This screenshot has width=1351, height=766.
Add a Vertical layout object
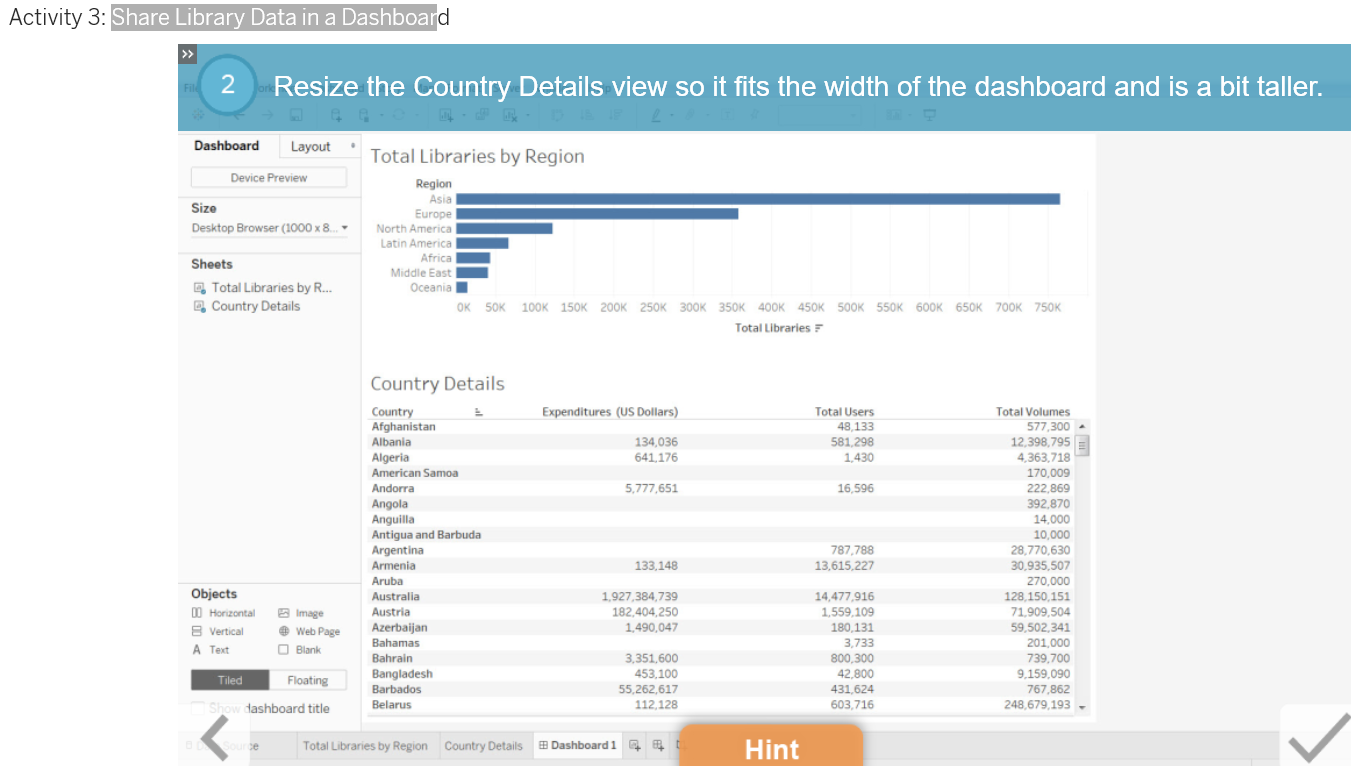tap(221, 631)
